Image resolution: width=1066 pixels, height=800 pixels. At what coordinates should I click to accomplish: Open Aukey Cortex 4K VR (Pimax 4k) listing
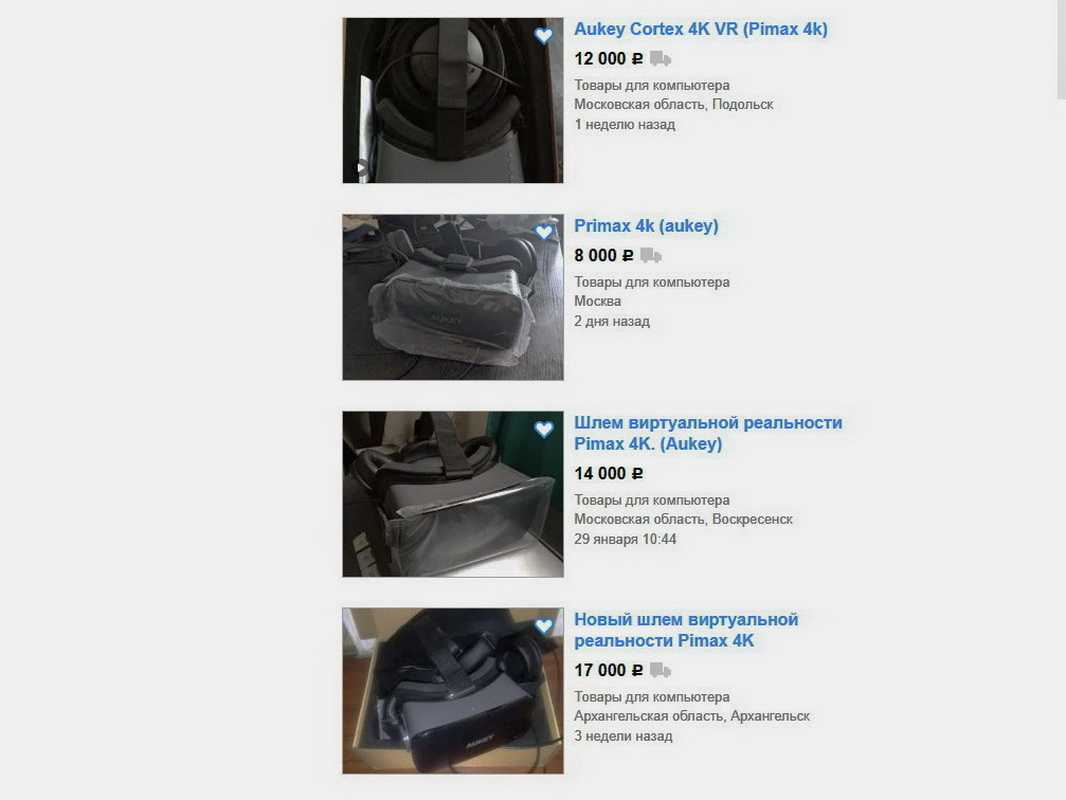(700, 29)
